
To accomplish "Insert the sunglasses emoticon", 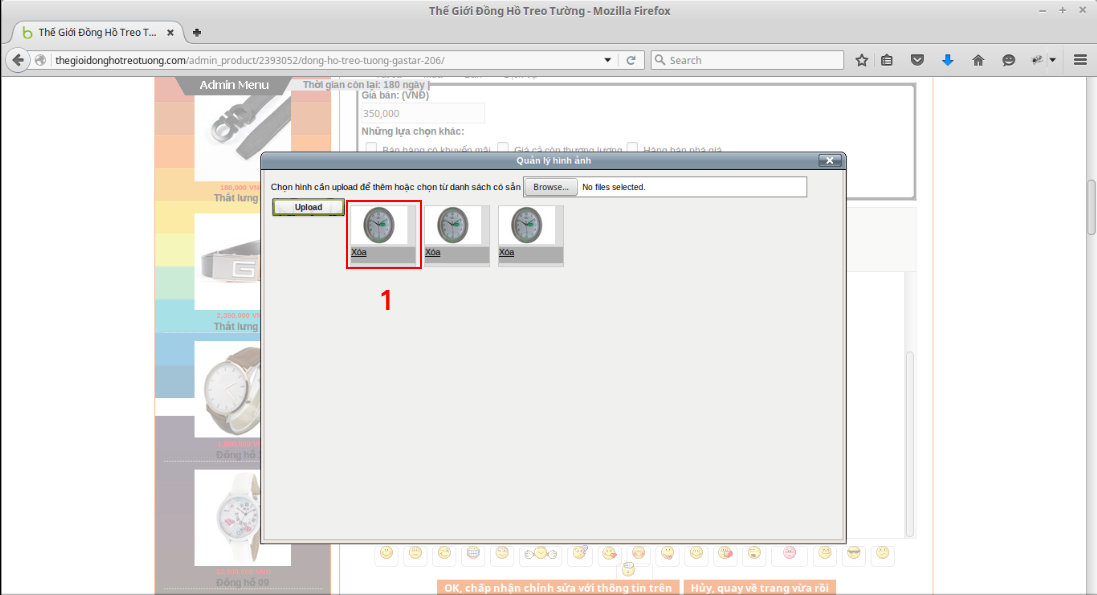I will (853, 553).
